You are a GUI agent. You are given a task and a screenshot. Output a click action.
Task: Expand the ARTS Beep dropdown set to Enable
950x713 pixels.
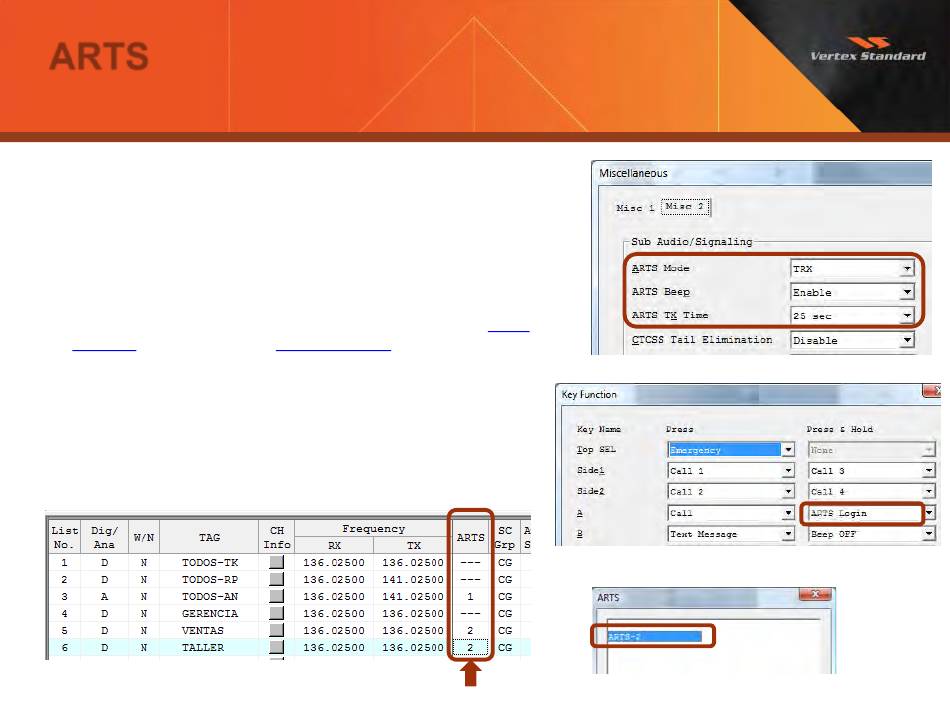pos(851,292)
